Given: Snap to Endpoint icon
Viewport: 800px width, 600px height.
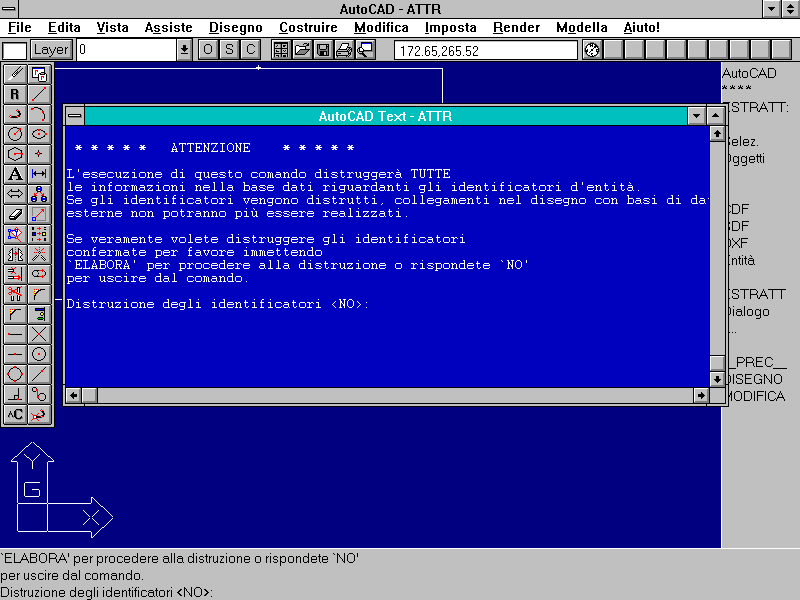Looking at the screenshot, I should coord(15,334).
